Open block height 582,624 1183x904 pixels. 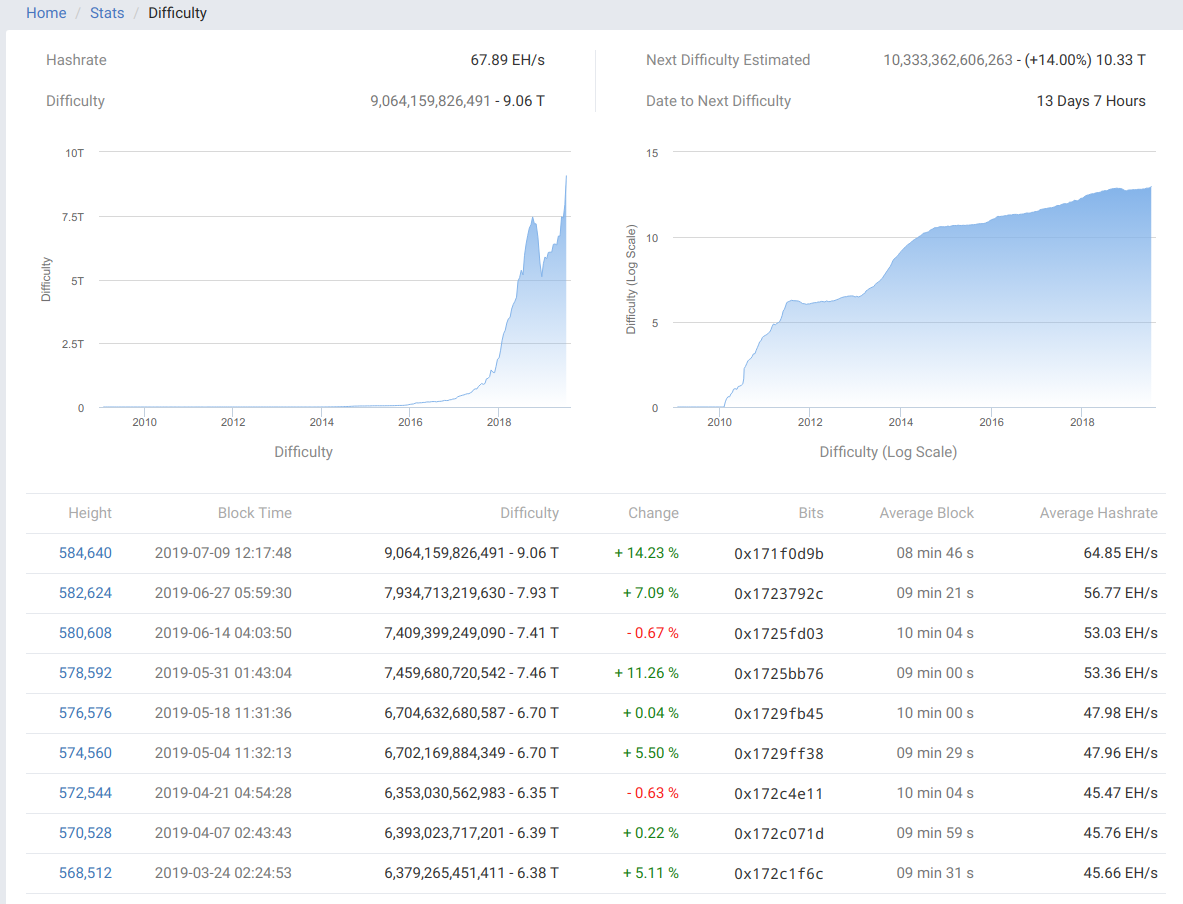point(85,593)
